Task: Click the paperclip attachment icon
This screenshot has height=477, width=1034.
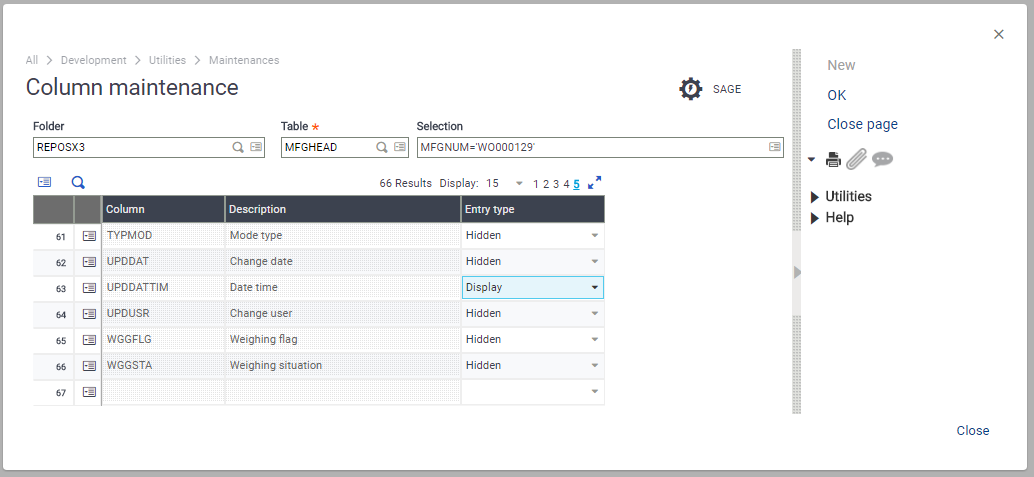Action: tap(857, 159)
